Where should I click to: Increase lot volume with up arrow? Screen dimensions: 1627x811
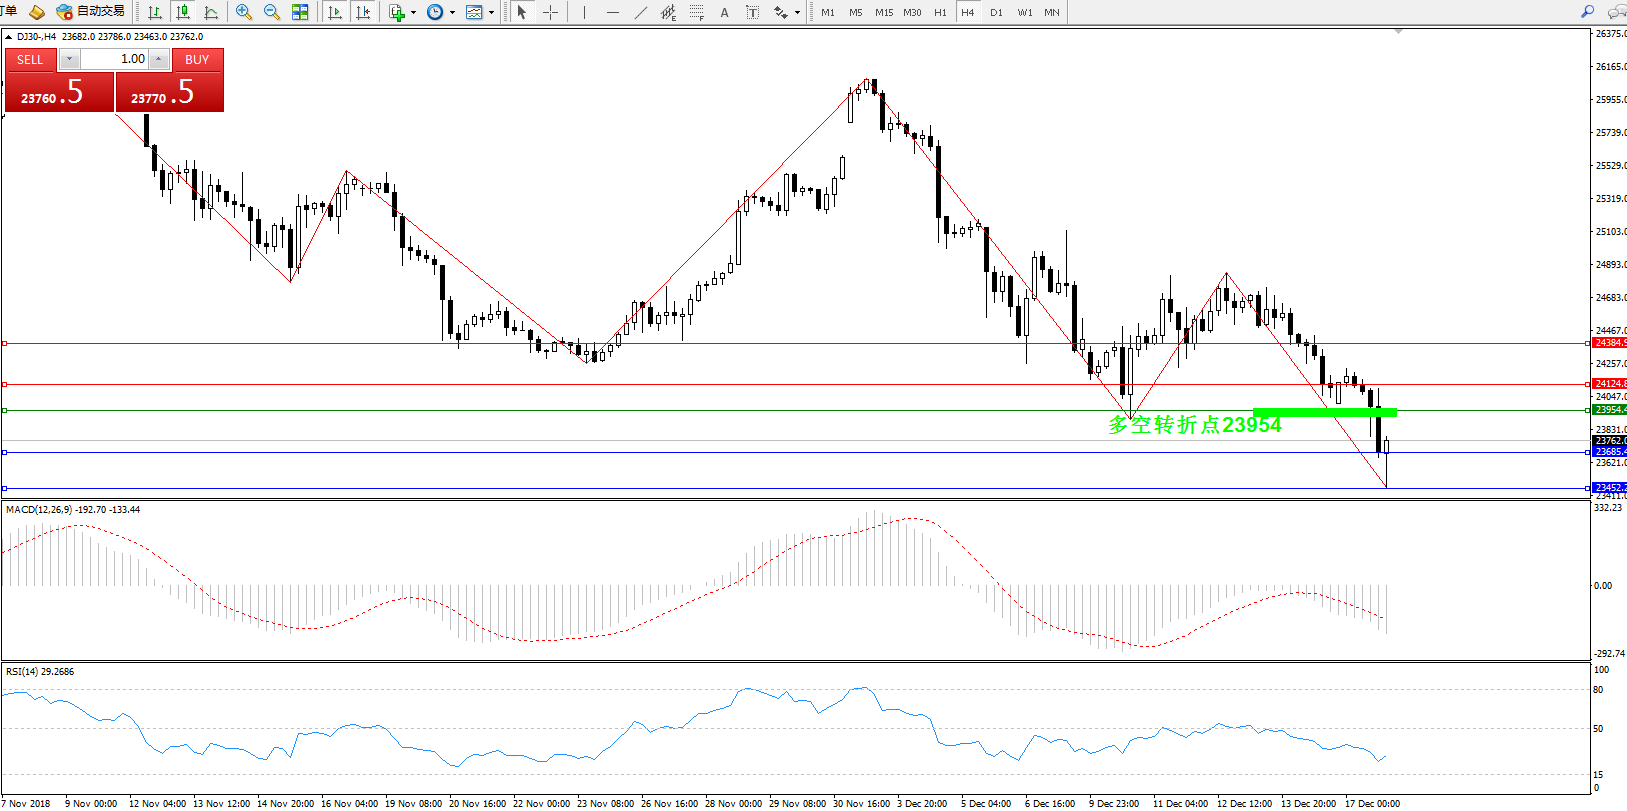[158, 59]
